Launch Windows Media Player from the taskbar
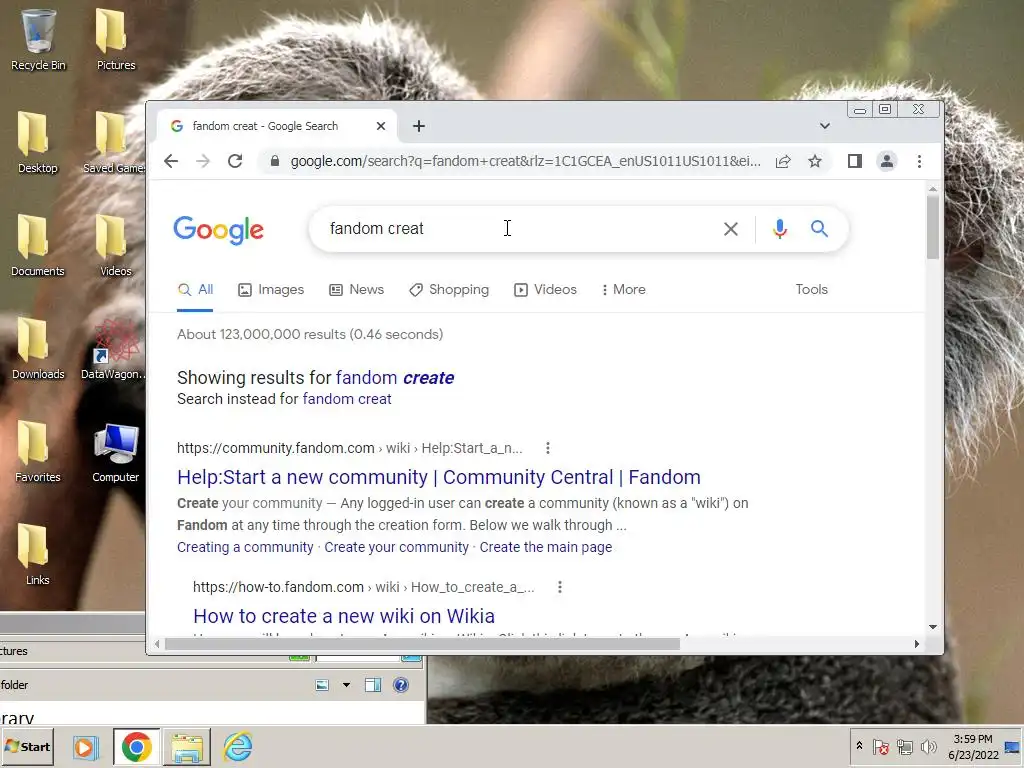Screen dimensions: 1024x768 85,747
